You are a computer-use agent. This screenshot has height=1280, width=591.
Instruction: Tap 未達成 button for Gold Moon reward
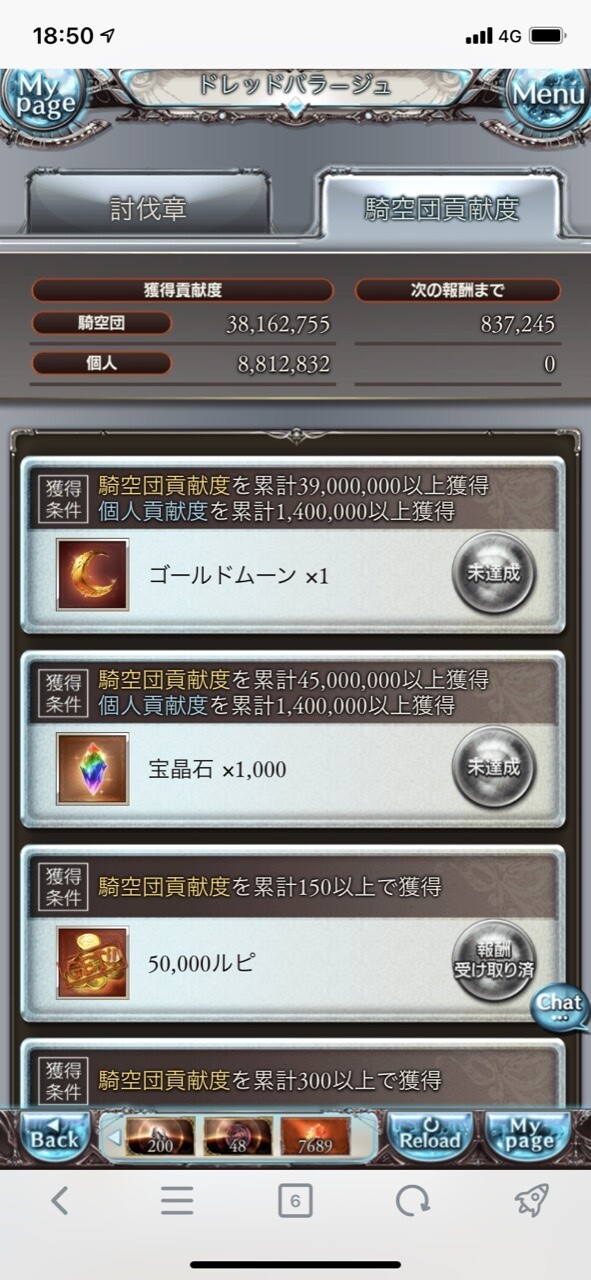(x=493, y=573)
